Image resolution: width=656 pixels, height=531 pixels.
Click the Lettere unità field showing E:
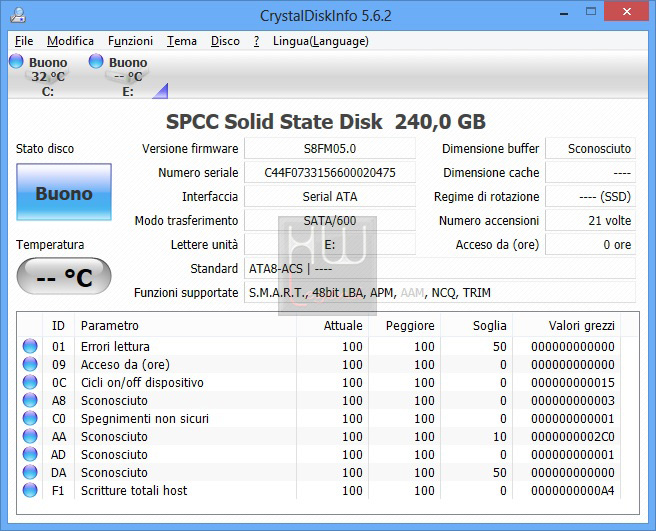pyautogui.click(x=330, y=244)
